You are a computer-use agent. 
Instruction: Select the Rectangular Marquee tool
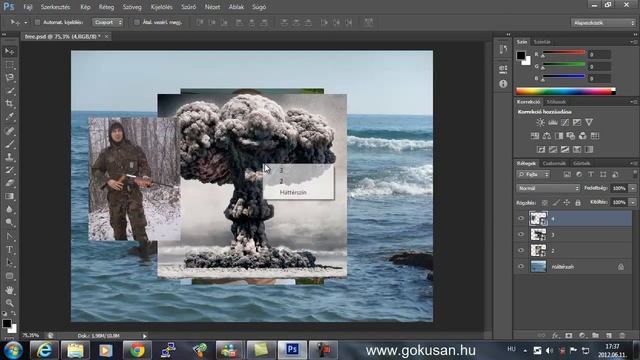(x=9, y=65)
